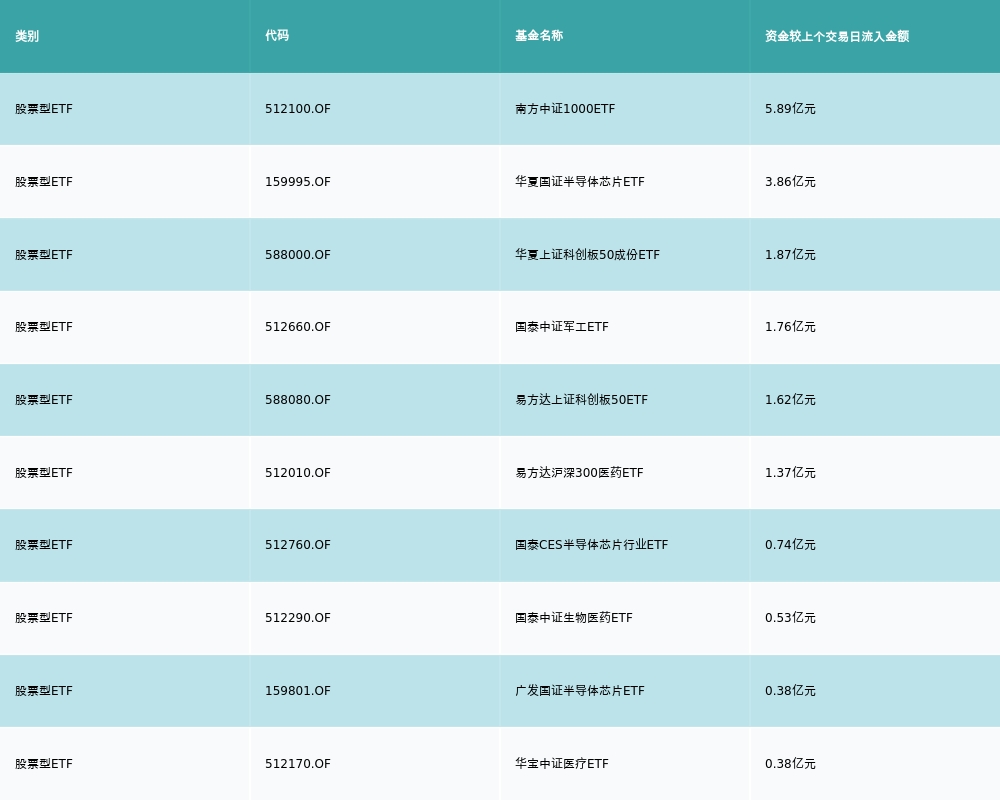Click 0.38亿元 in the 159801.OF row
The width and height of the screenshot is (1000, 800).
coord(790,691)
